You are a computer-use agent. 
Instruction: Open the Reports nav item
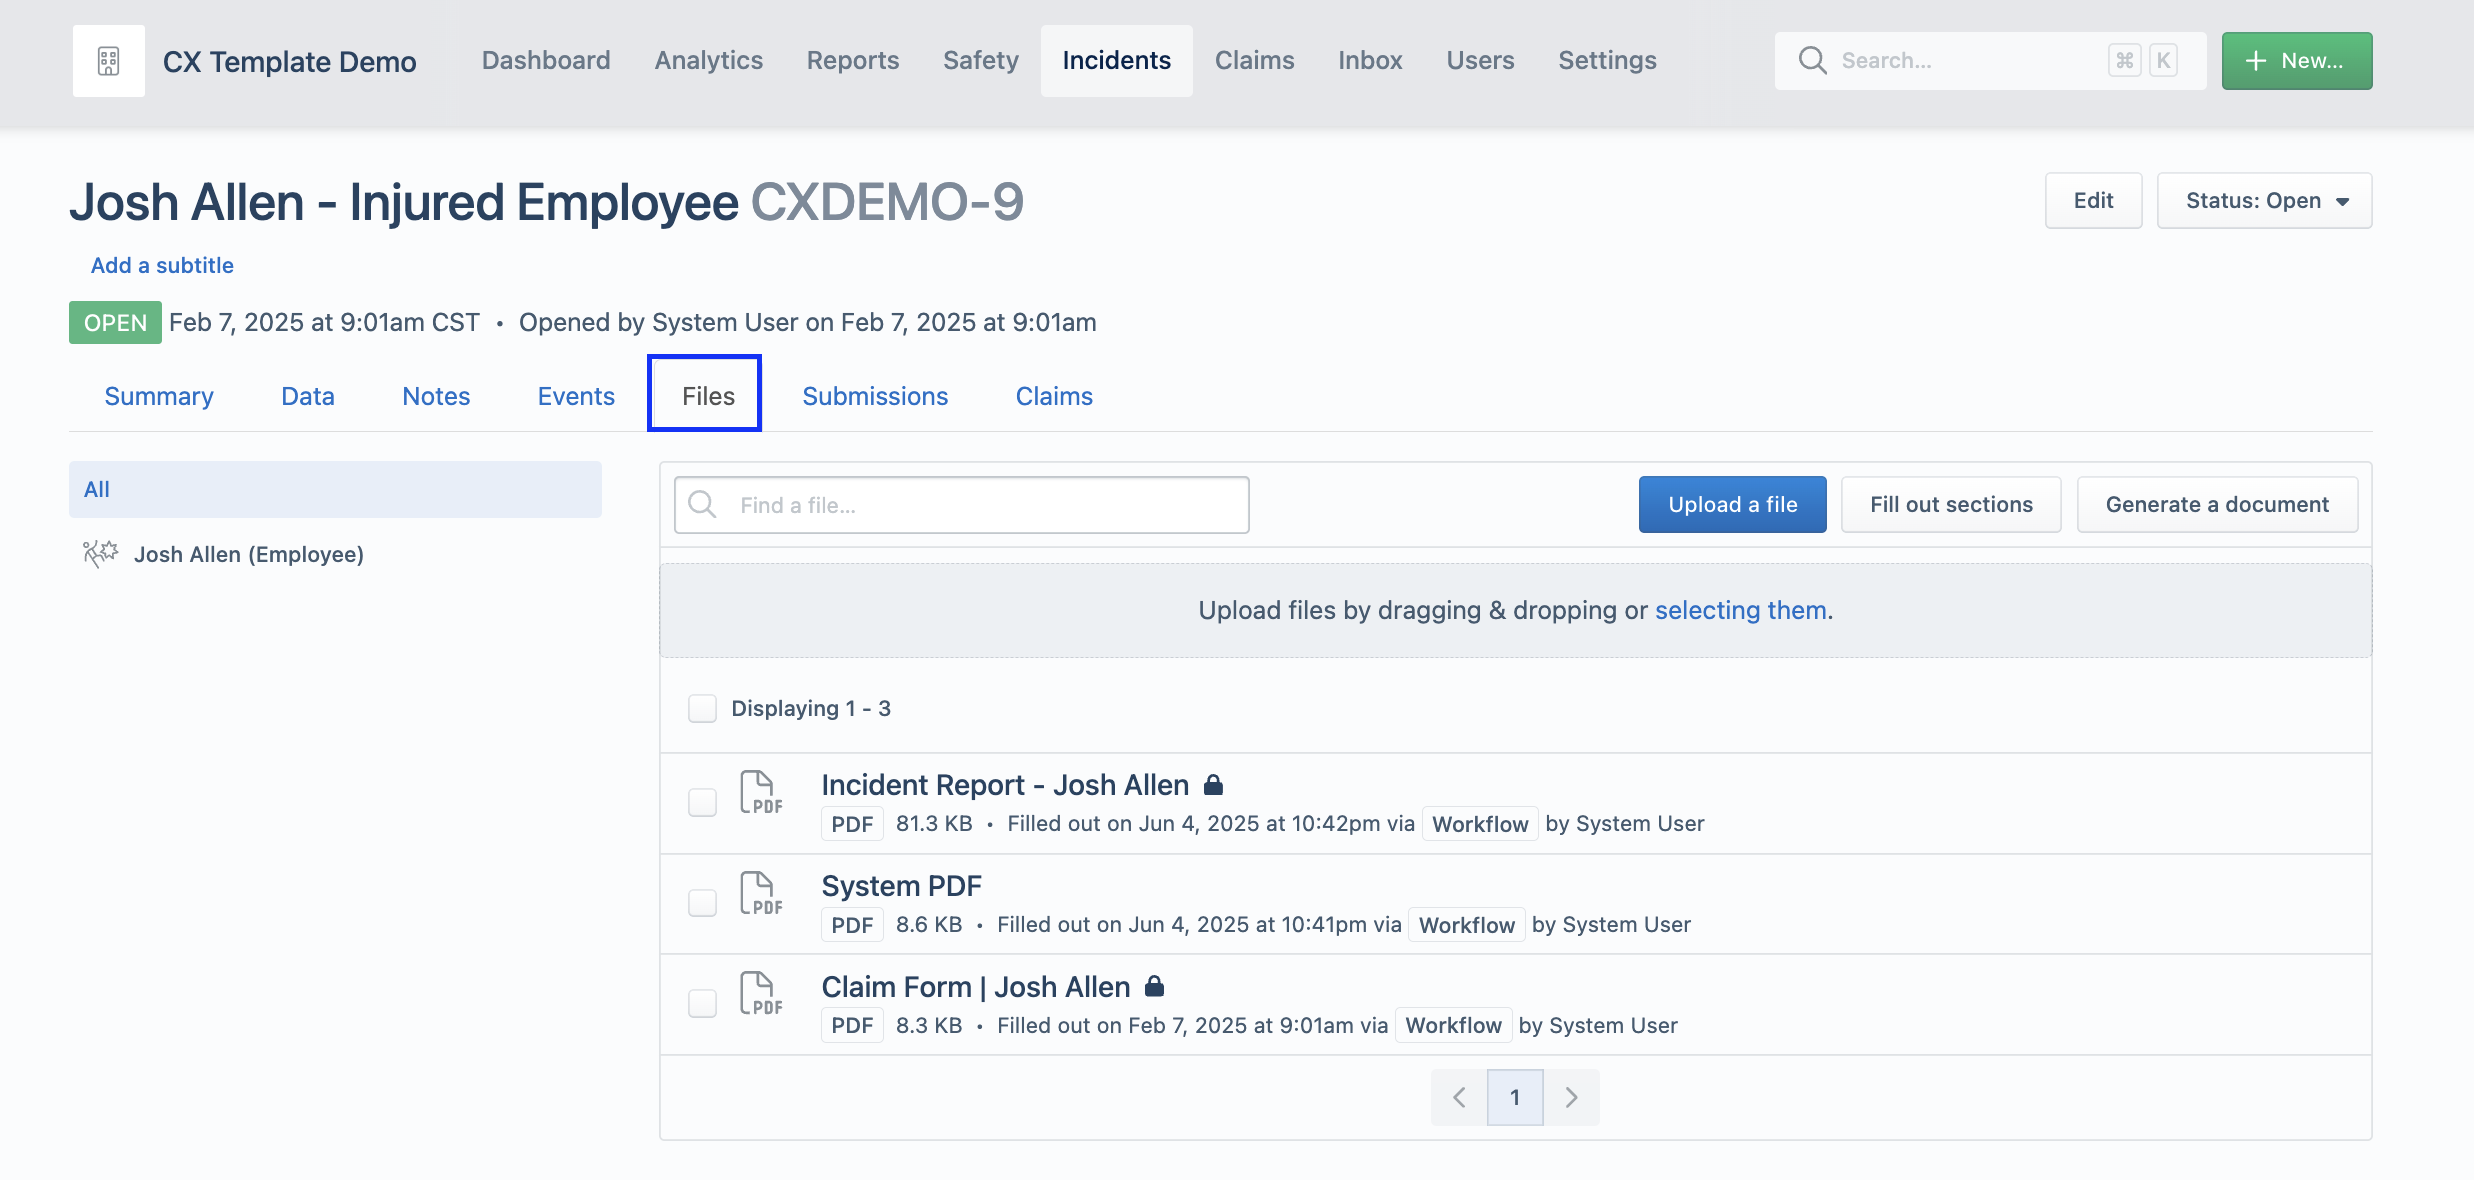[x=853, y=61]
